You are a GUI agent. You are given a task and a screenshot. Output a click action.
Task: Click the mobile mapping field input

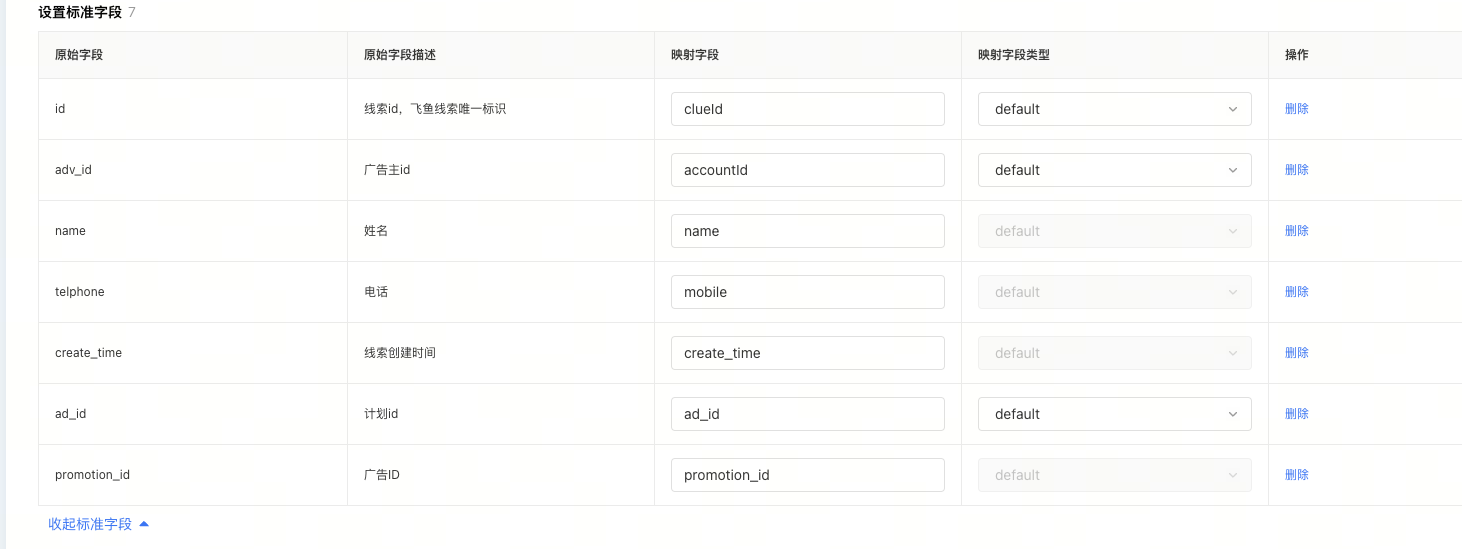tap(808, 292)
